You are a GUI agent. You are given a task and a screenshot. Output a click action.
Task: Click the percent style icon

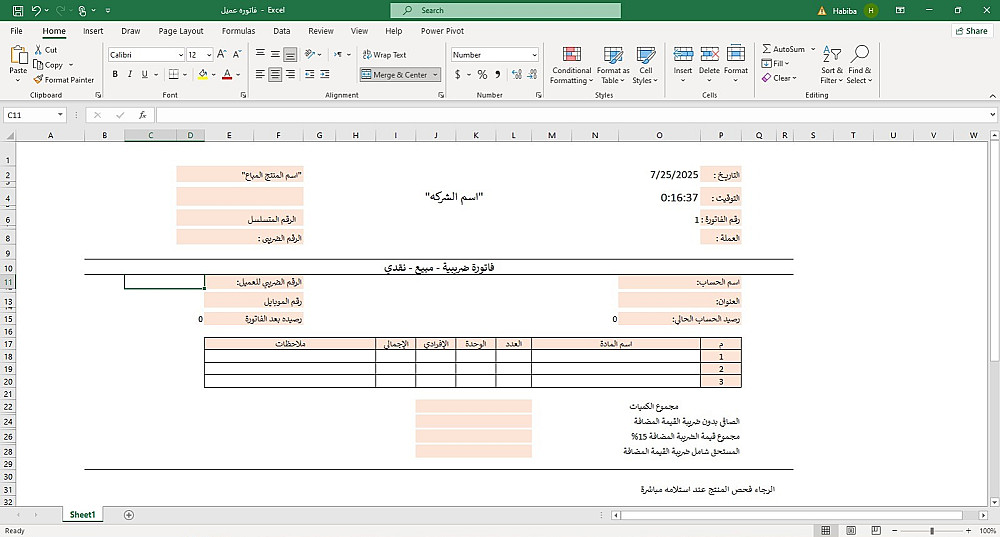pos(482,75)
